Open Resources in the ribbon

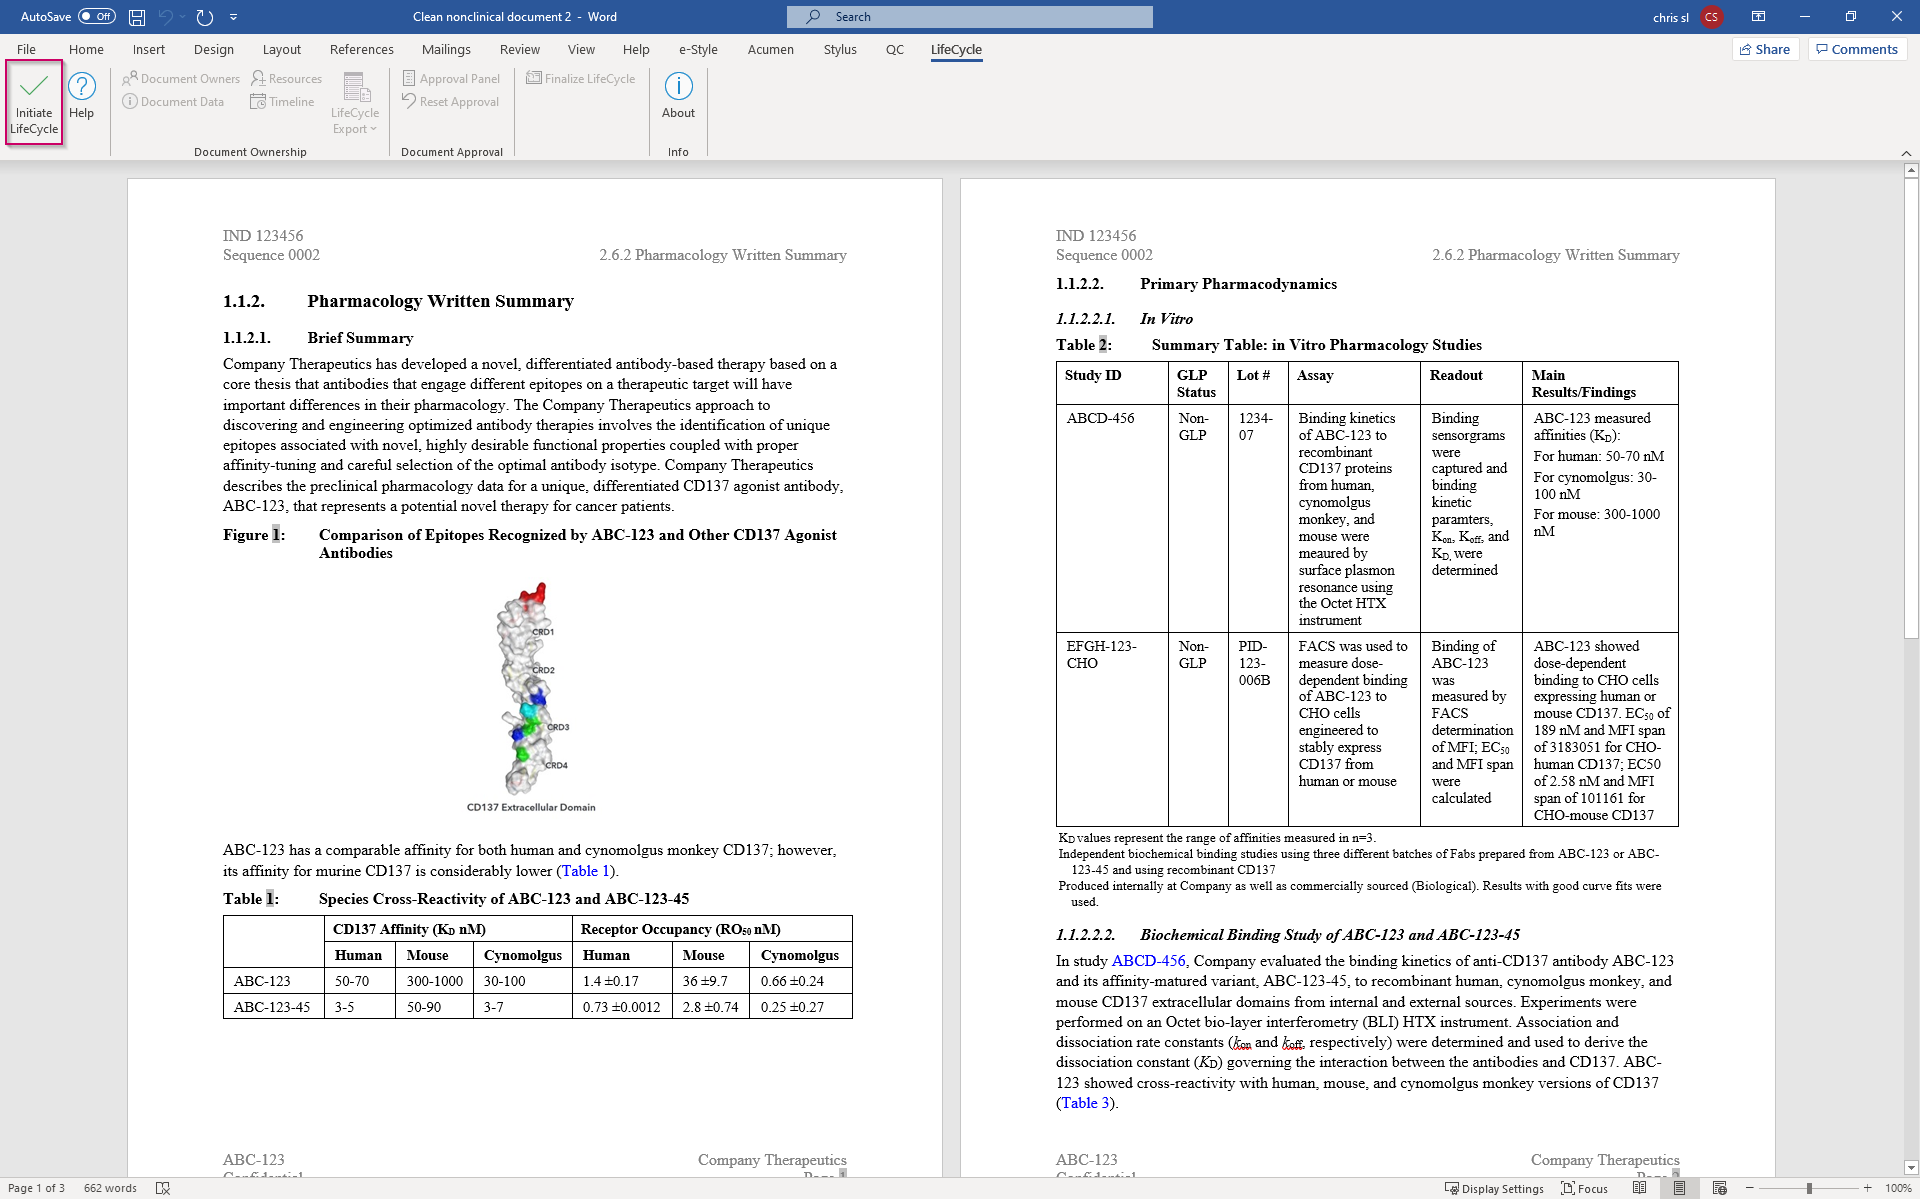(x=286, y=79)
